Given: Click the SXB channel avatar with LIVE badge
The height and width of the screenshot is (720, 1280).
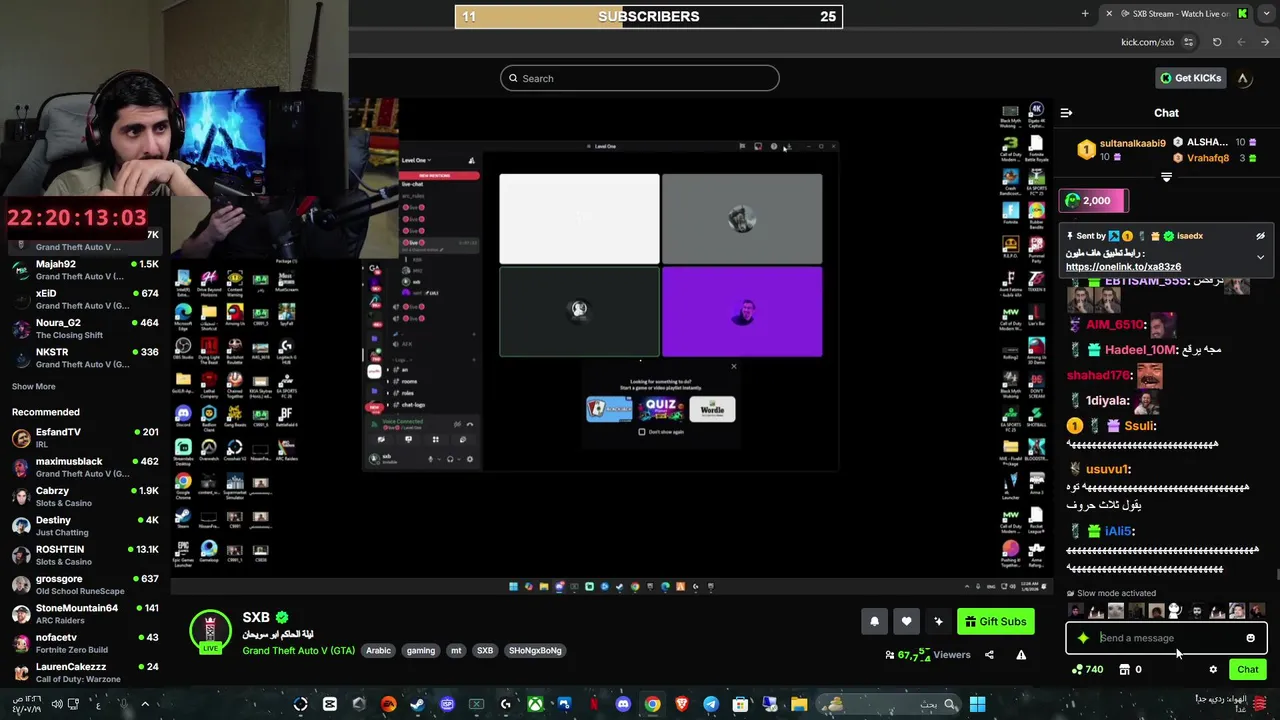Looking at the screenshot, I should [x=210, y=632].
